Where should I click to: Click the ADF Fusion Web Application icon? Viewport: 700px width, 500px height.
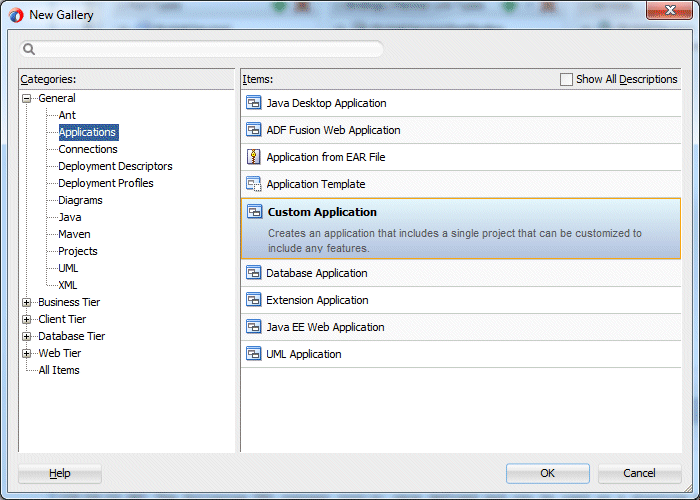click(x=254, y=130)
